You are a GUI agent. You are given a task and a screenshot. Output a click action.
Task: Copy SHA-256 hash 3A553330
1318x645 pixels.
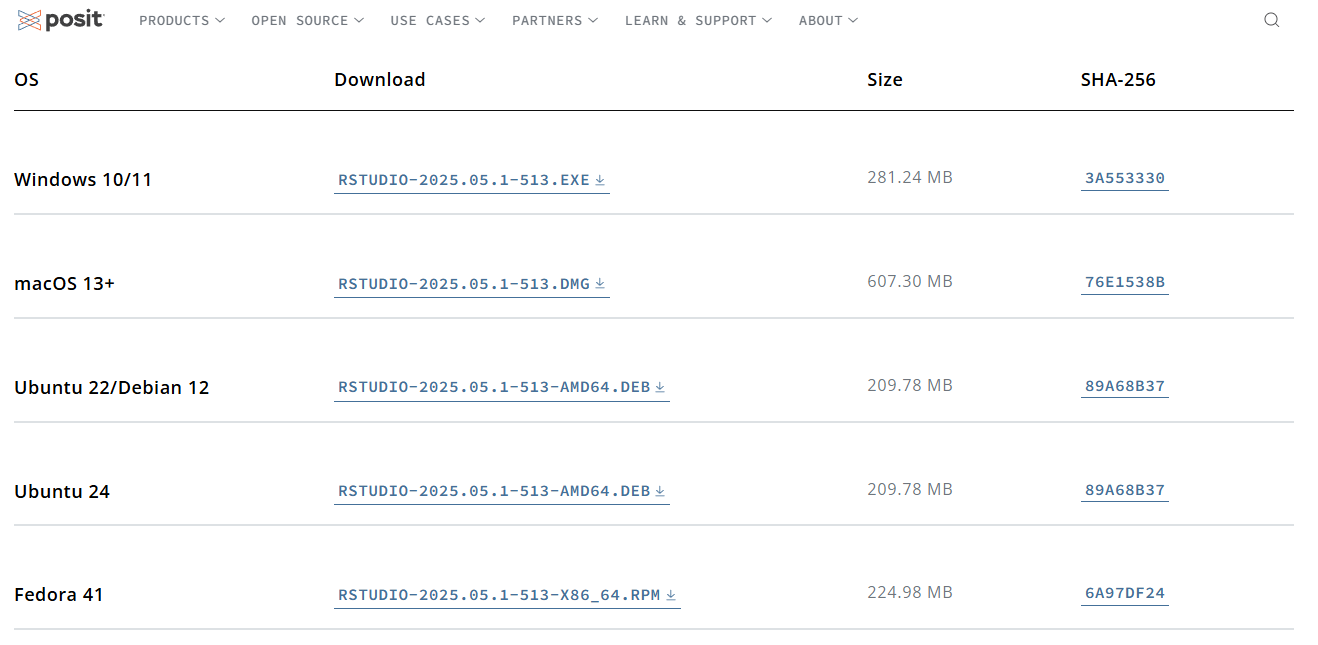(1125, 179)
